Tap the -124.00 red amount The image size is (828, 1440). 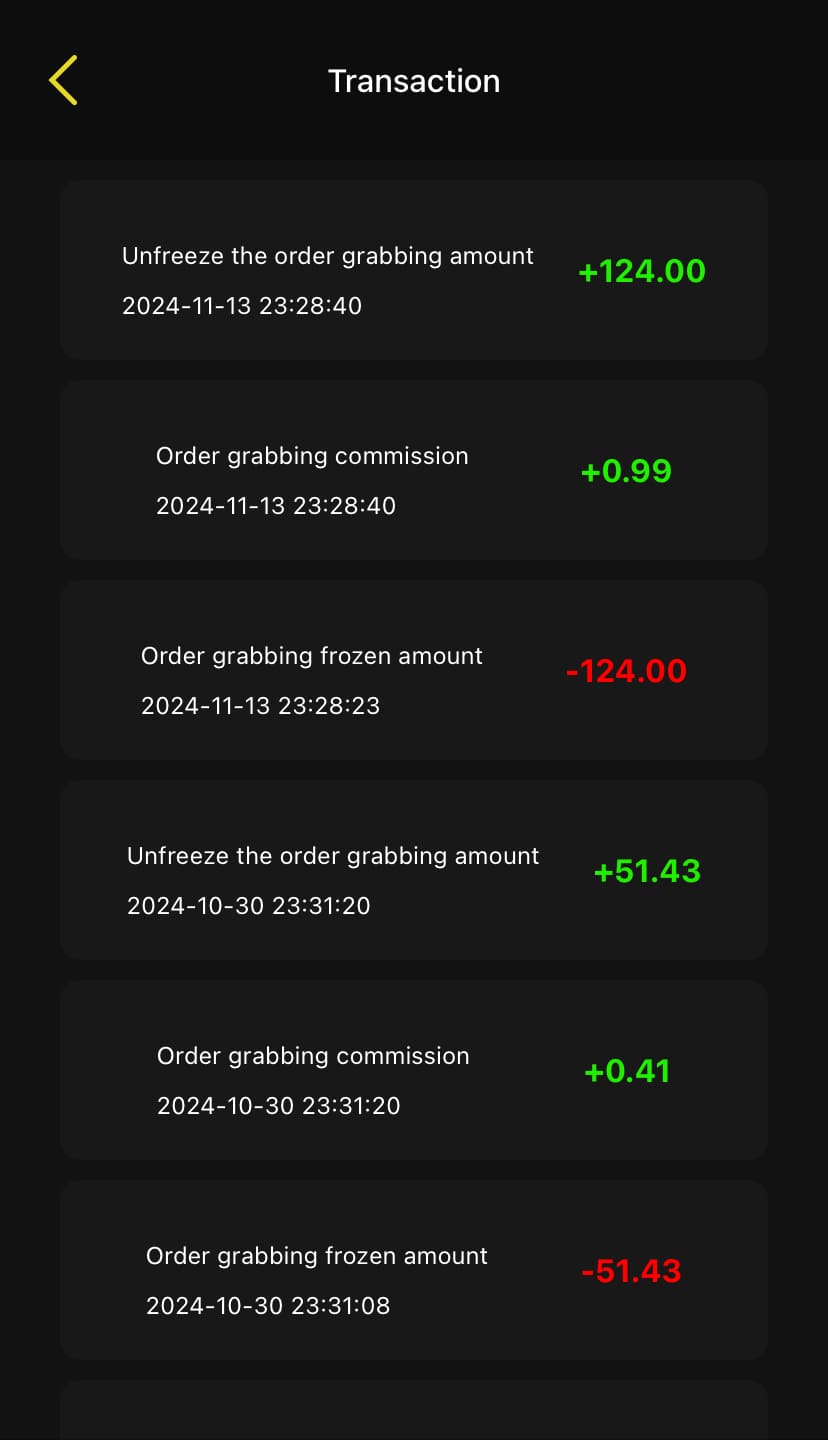point(626,671)
